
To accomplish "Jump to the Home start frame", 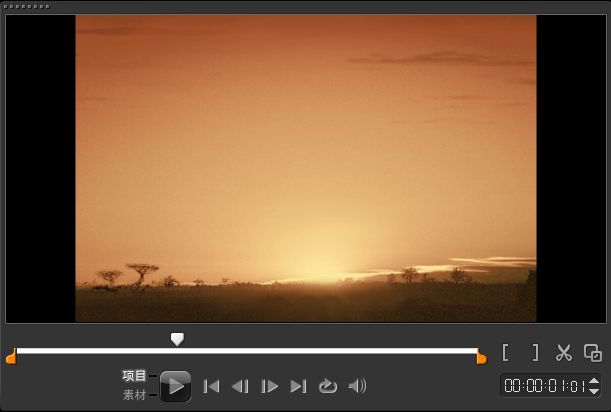I will [x=212, y=386].
